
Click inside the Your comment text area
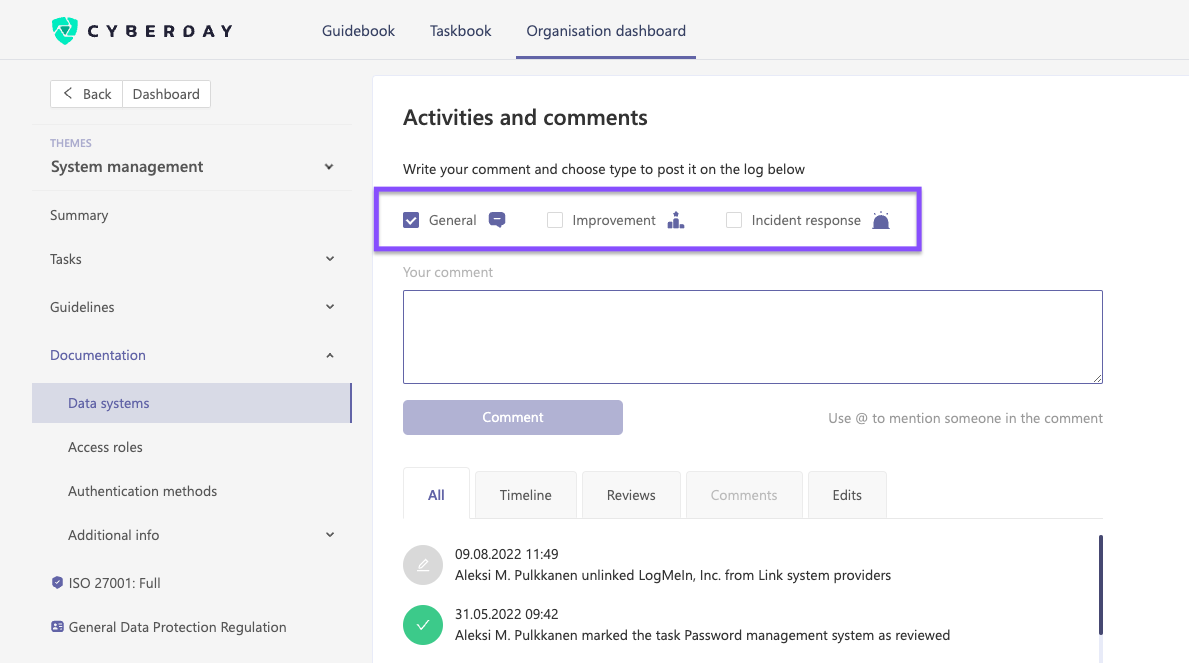pyautogui.click(x=752, y=336)
